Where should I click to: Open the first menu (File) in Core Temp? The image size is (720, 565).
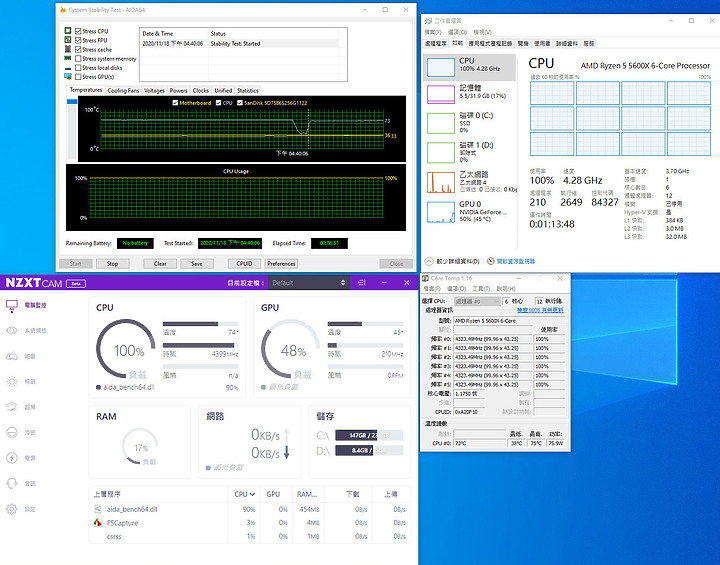pyautogui.click(x=432, y=289)
